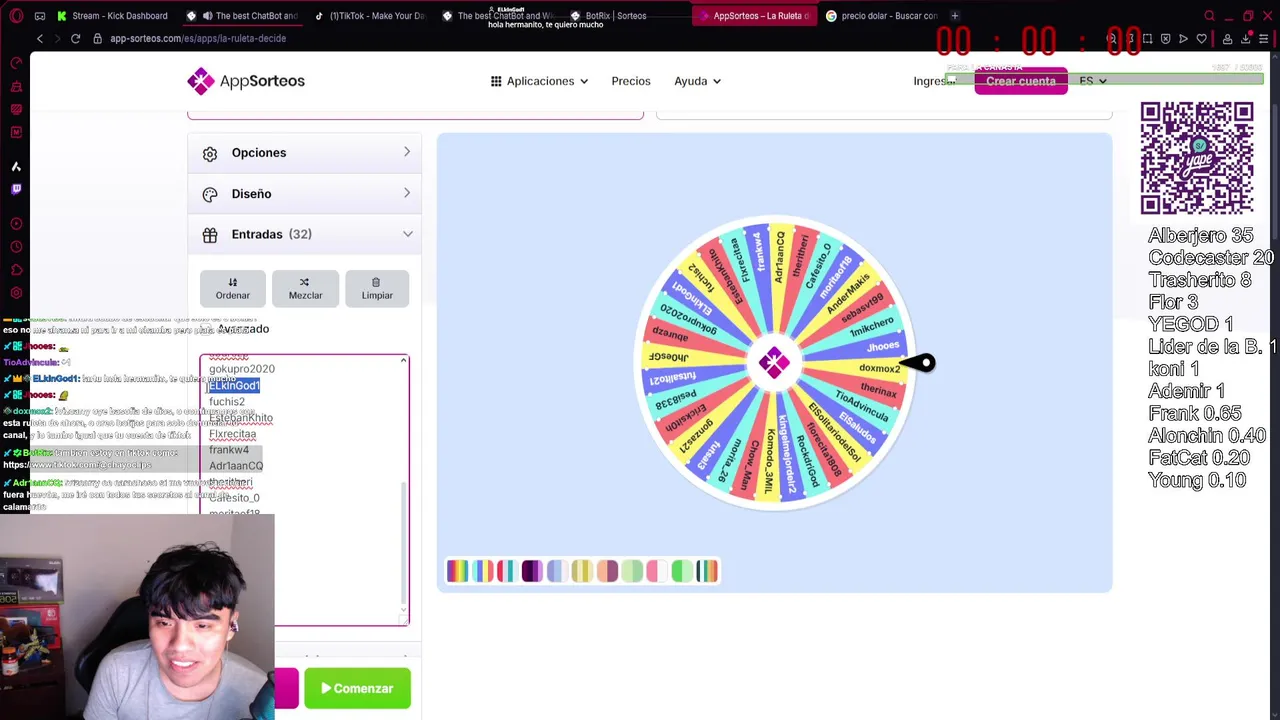Viewport: 1280px width, 720px height.
Task: Choose the bright green palette swatch
Action: pos(682,571)
